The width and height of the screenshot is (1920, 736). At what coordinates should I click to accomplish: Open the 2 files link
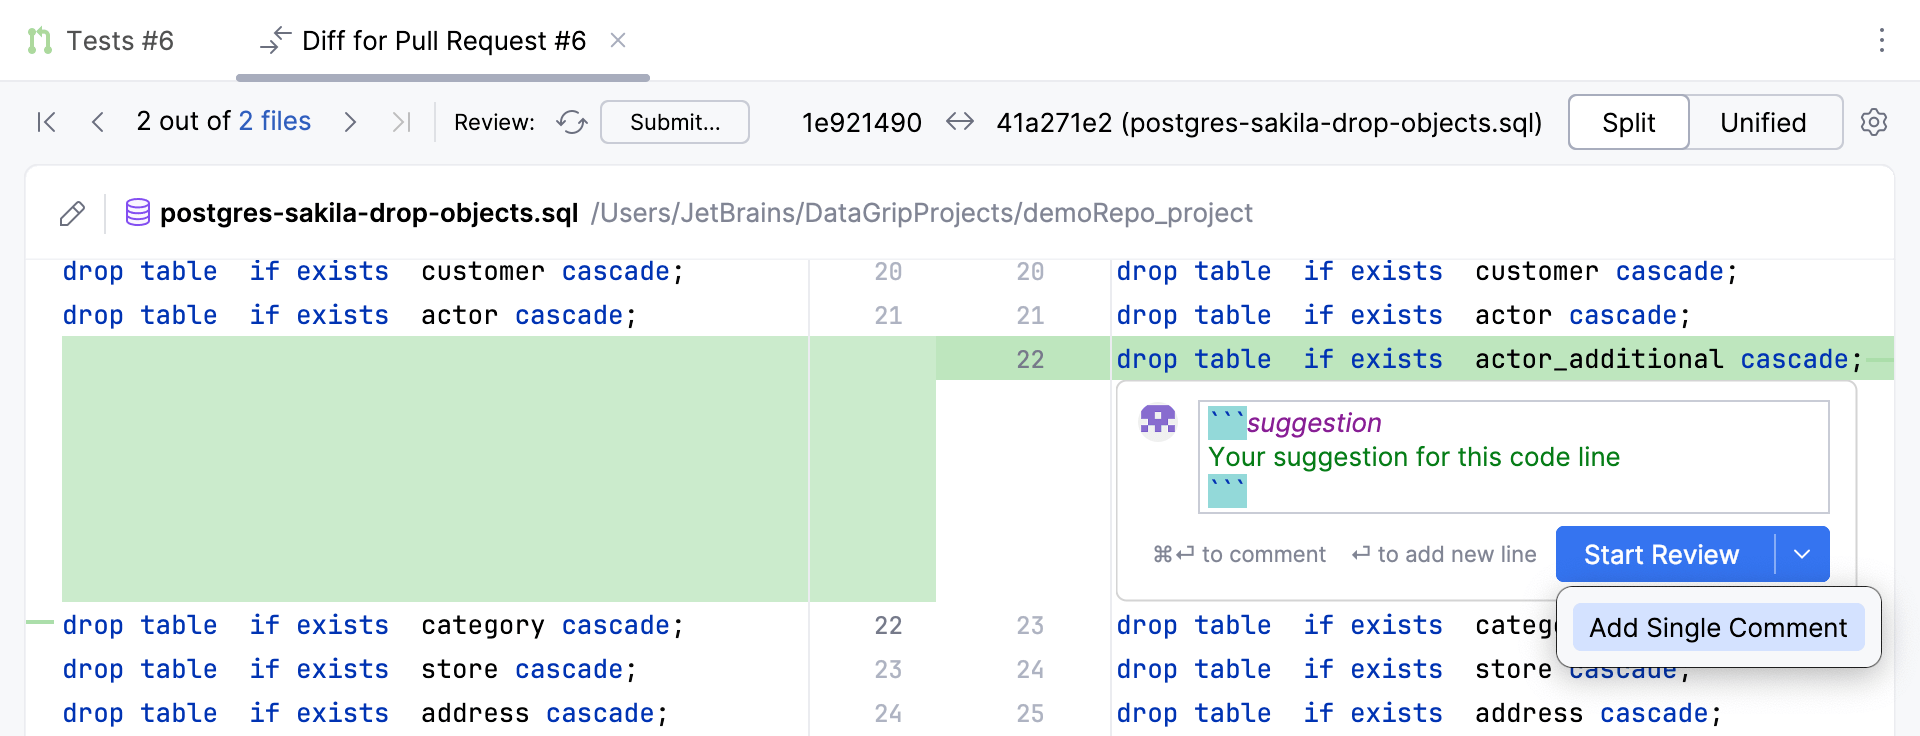(x=275, y=121)
